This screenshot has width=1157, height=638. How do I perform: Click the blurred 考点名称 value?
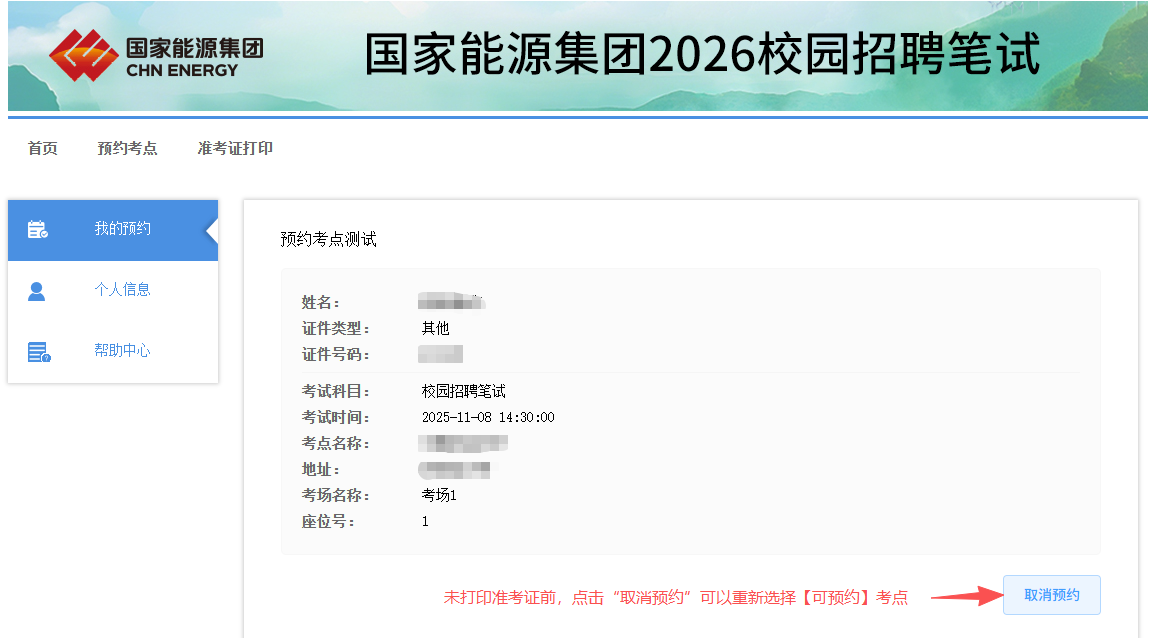pyautogui.click(x=464, y=443)
